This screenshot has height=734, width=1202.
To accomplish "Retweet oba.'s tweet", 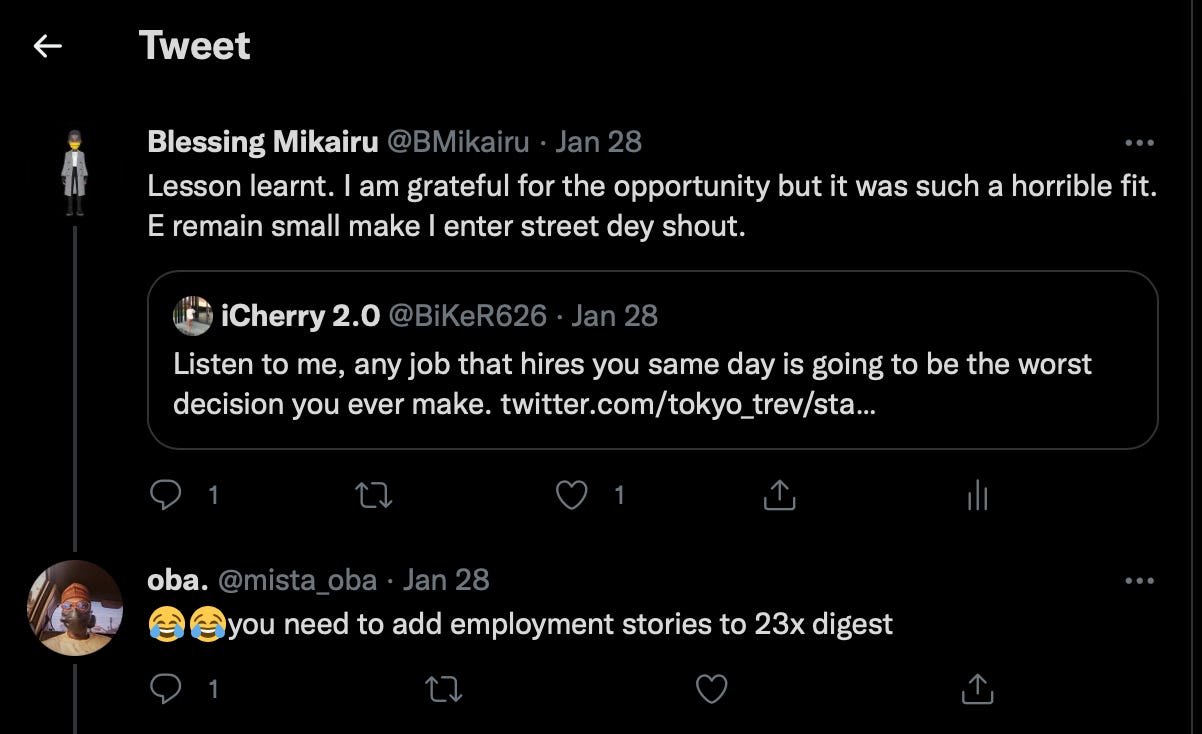I will pos(438,688).
